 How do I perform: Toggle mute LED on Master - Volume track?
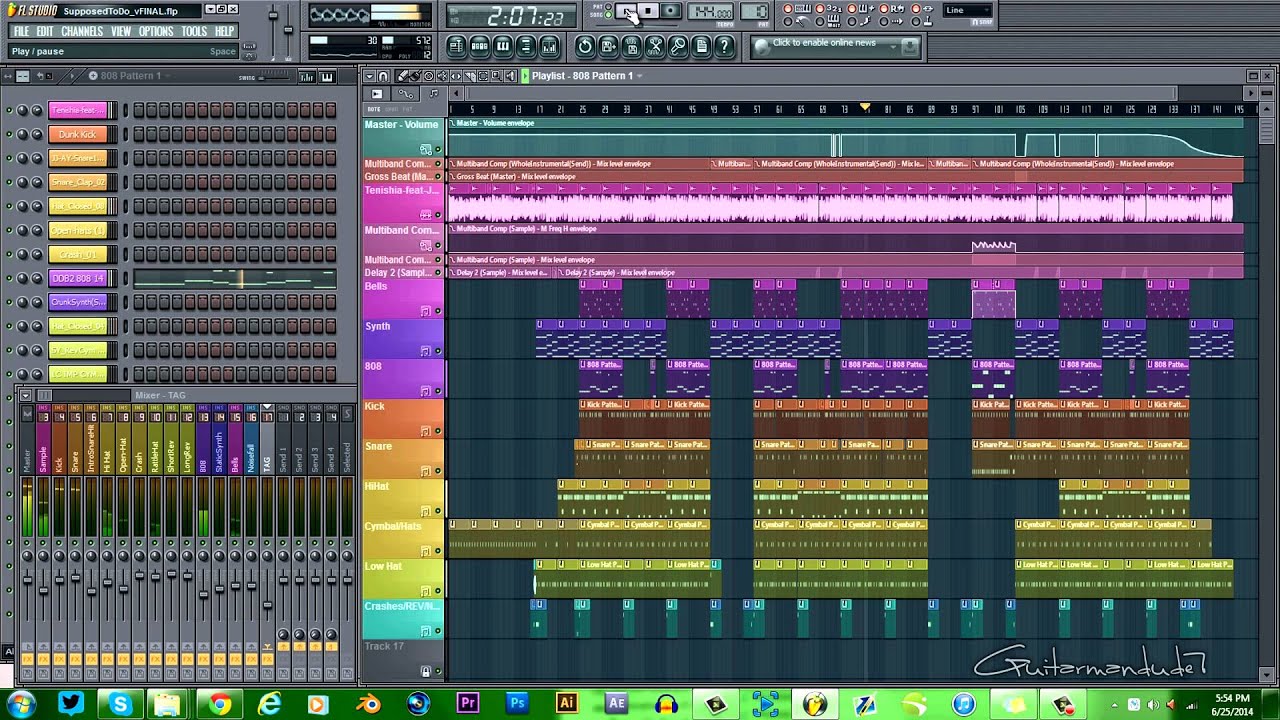coord(437,149)
